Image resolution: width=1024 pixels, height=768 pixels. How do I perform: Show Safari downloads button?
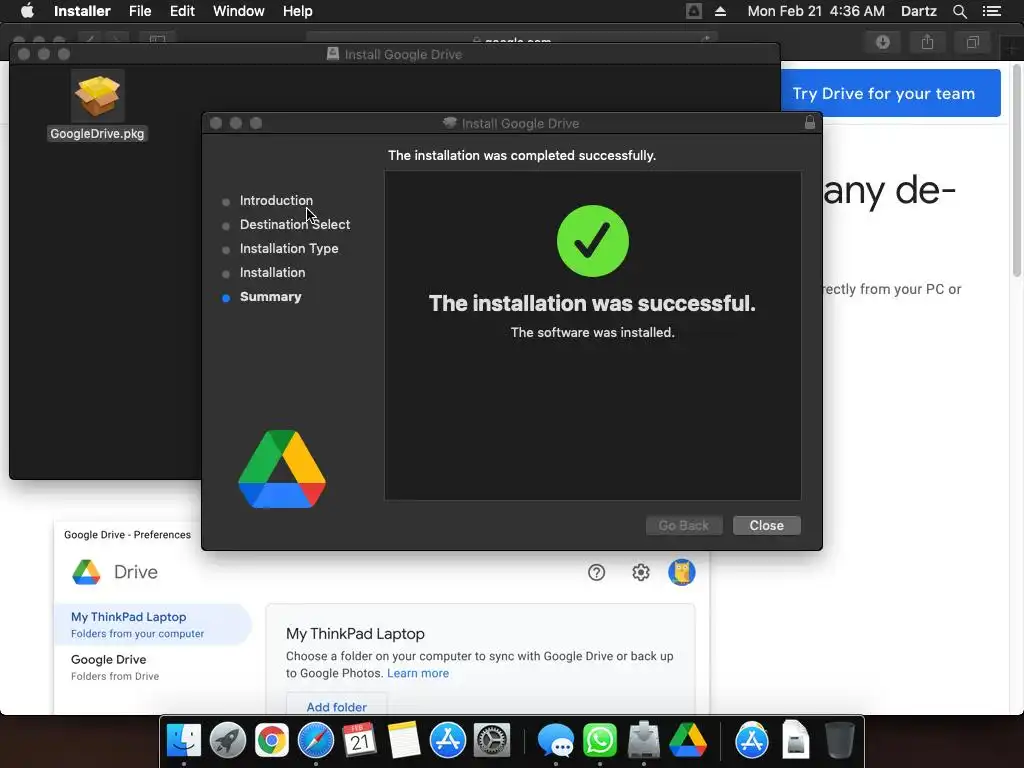click(883, 42)
